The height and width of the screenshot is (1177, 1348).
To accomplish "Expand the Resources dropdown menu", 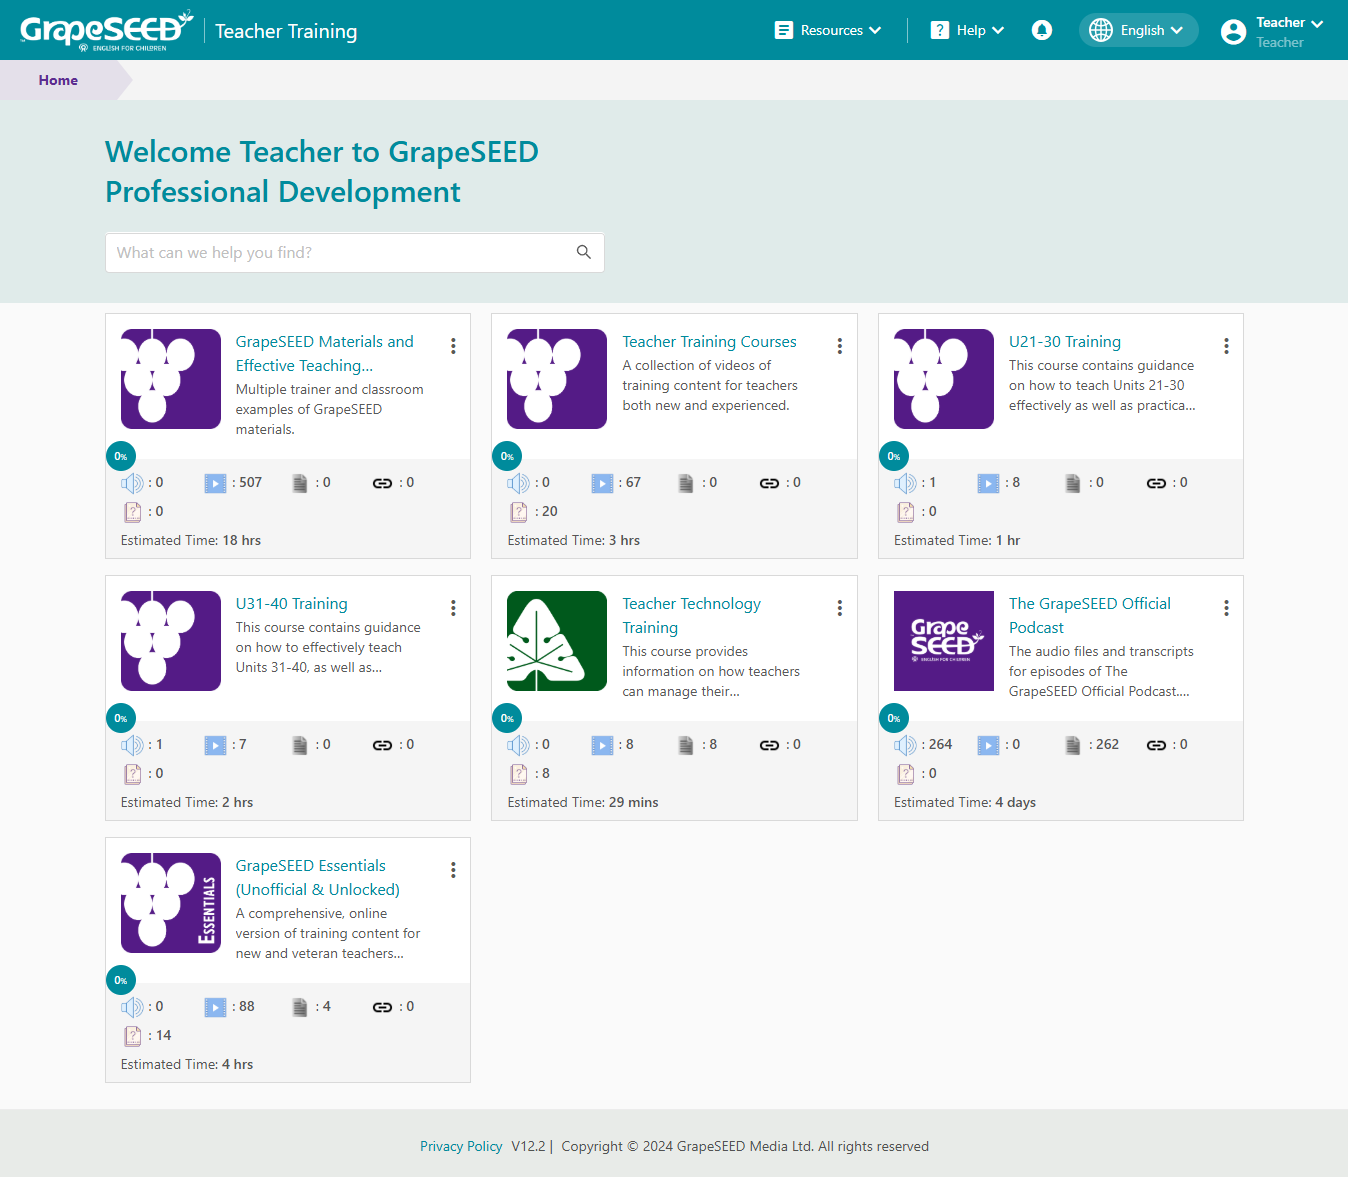I will coord(828,30).
